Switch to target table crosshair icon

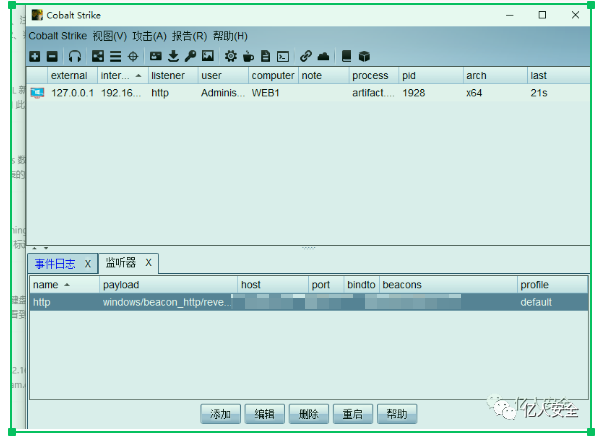[x=133, y=57]
